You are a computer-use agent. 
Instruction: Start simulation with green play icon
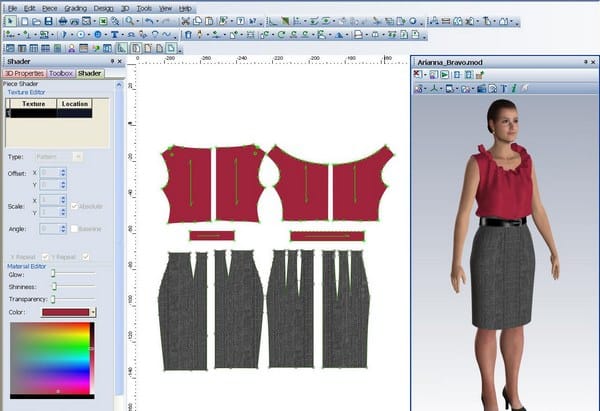pyautogui.click(x=445, y=75)
